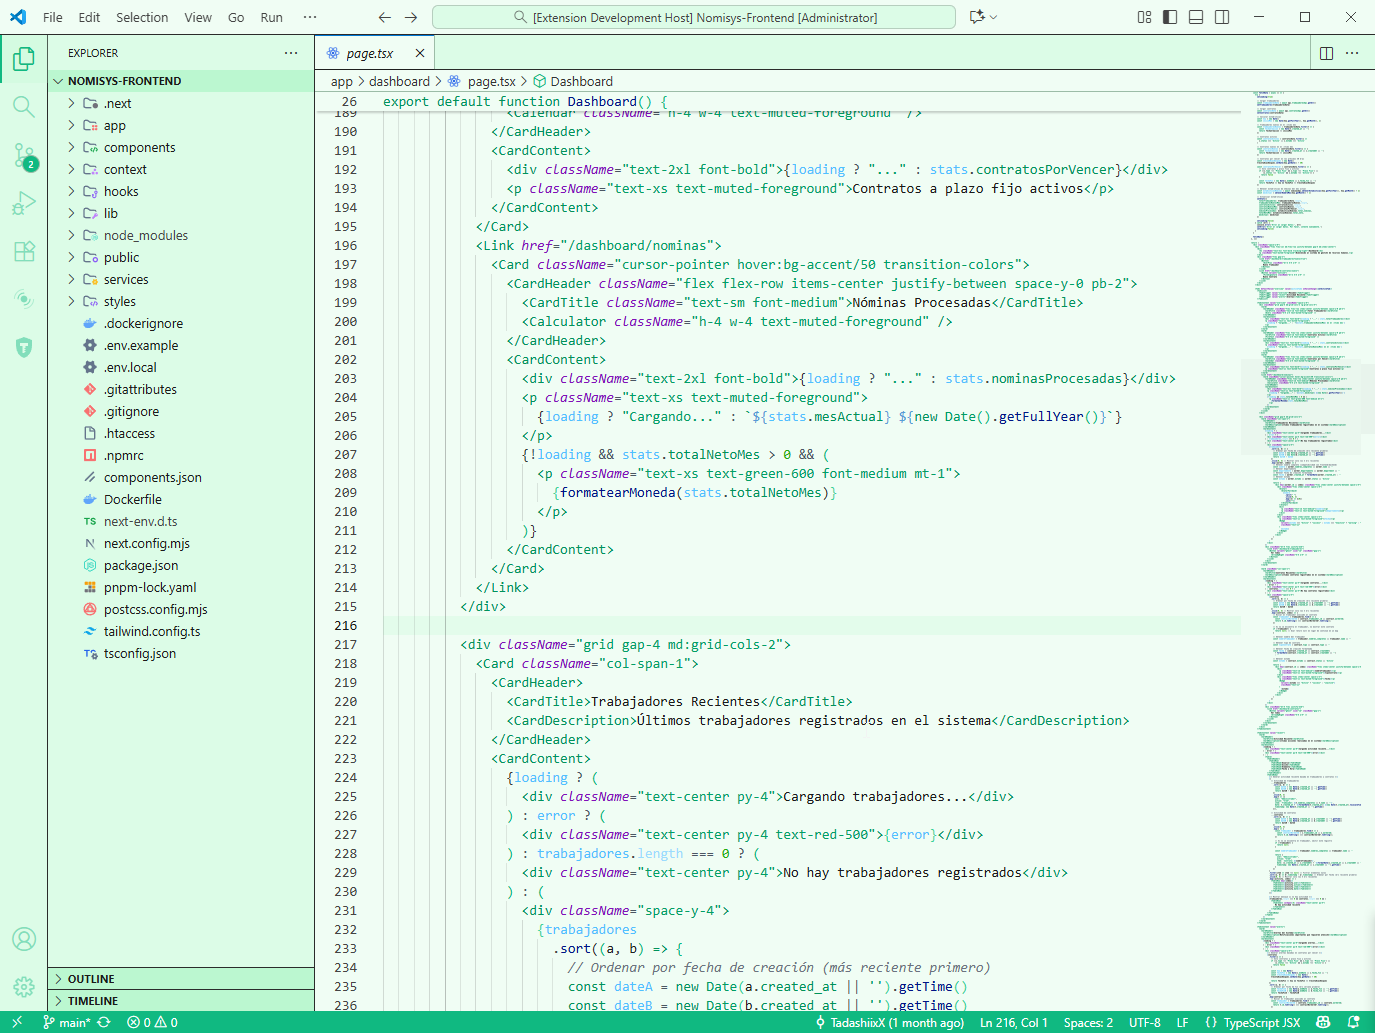Open the overflow menu ellipsis in menu bar

click(x=310, y=17)
